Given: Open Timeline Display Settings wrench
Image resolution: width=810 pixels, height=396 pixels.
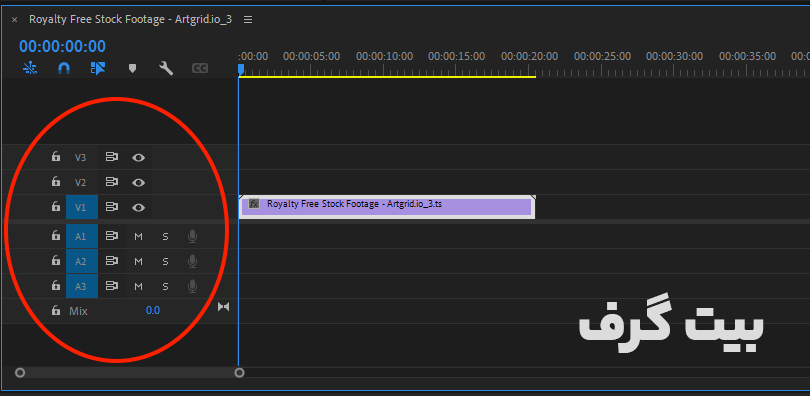Looking at the screenshot, I should coord(166,68).
